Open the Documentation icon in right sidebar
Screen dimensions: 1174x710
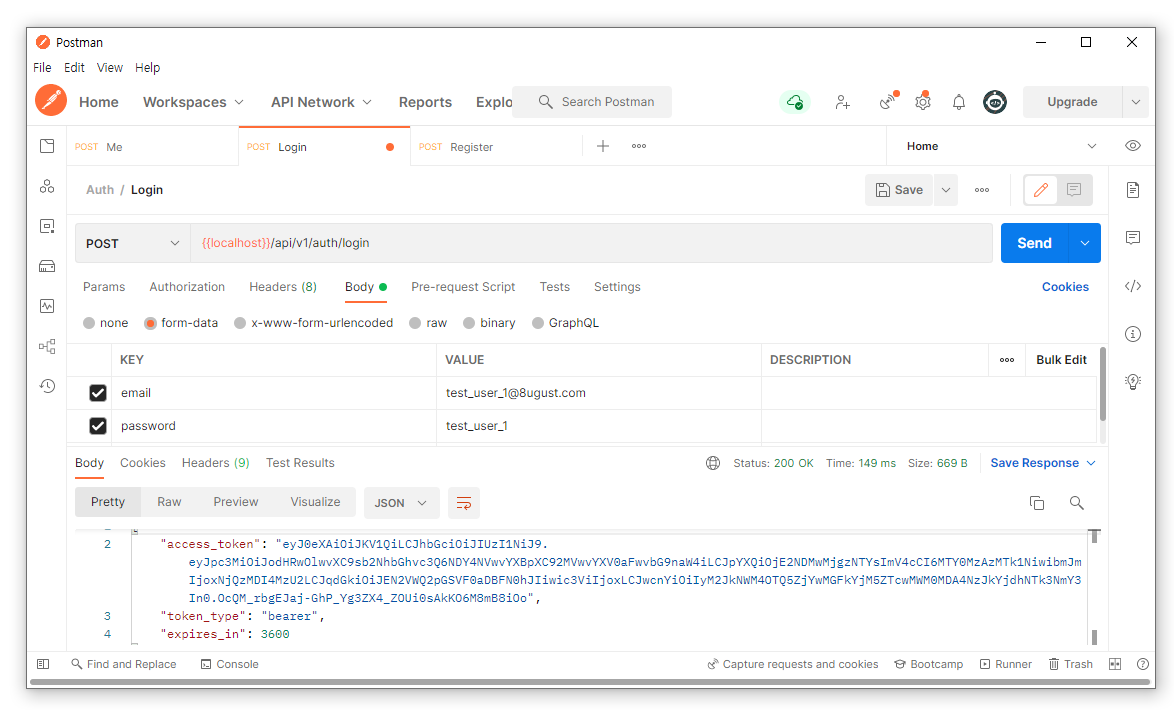tap(1133, 190)
